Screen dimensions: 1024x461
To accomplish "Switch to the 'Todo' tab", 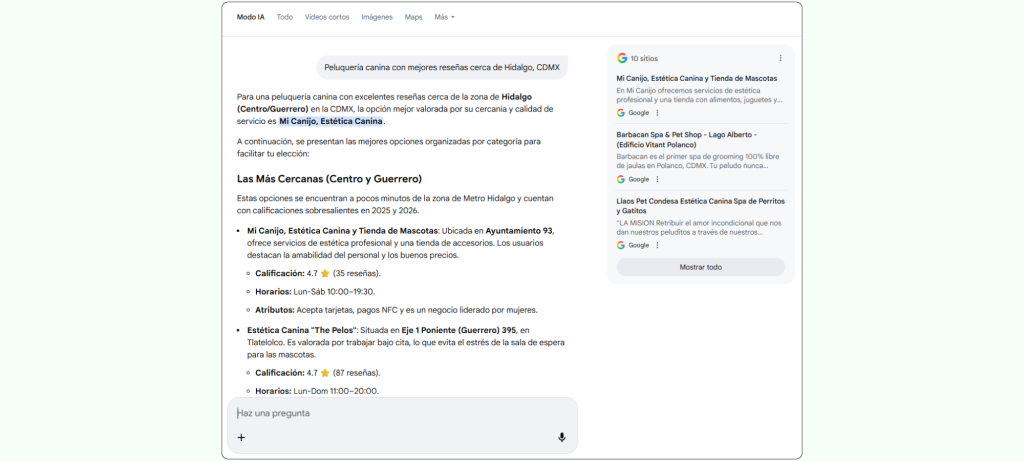I will [285, 17].
